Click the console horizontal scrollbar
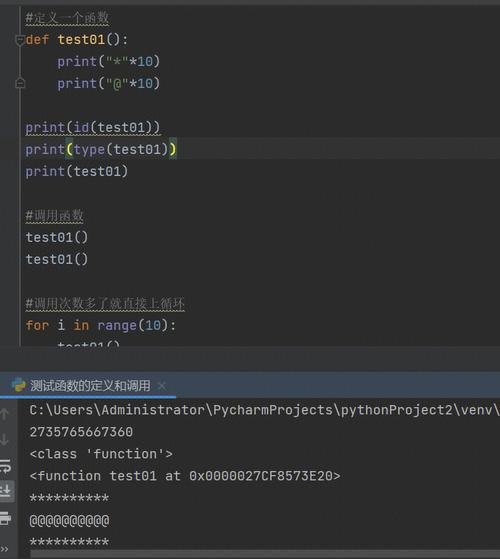The height and width of the screenshot is (559, 500). [265, 554]
